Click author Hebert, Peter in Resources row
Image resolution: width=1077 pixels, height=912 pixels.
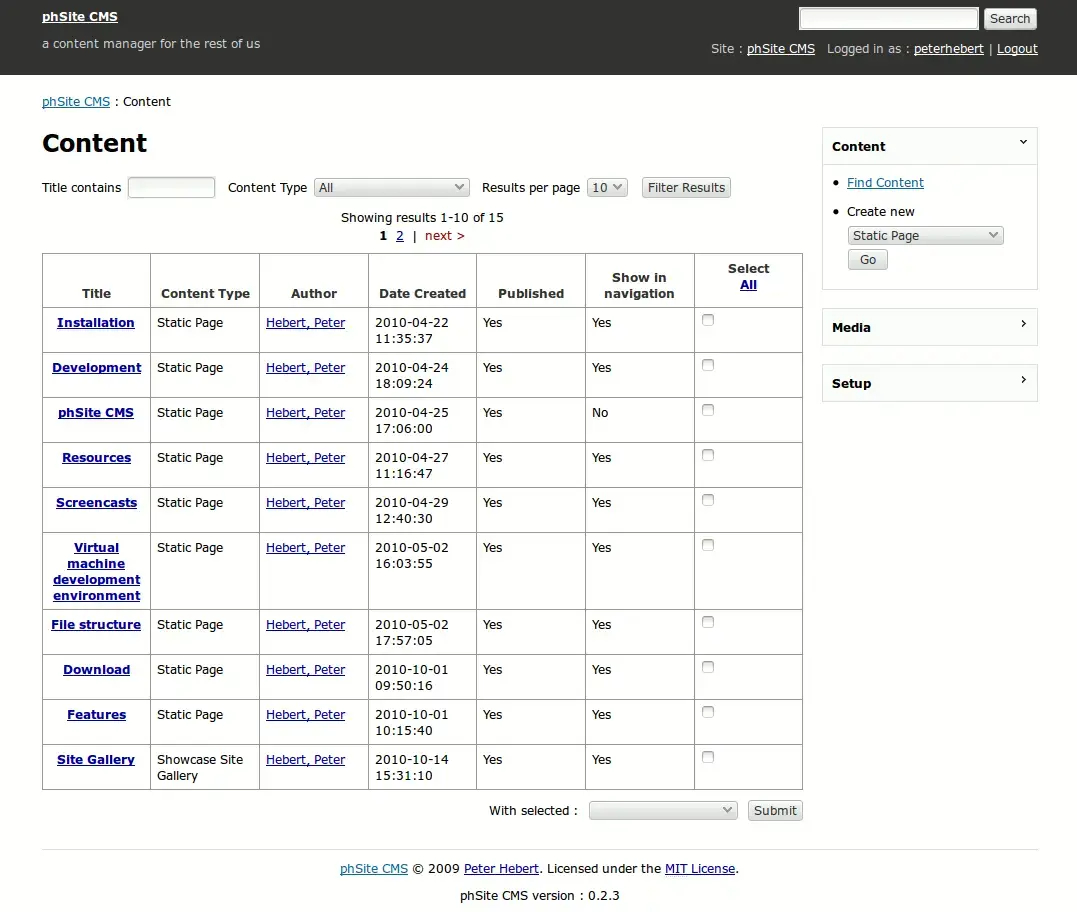pos(306,457)
